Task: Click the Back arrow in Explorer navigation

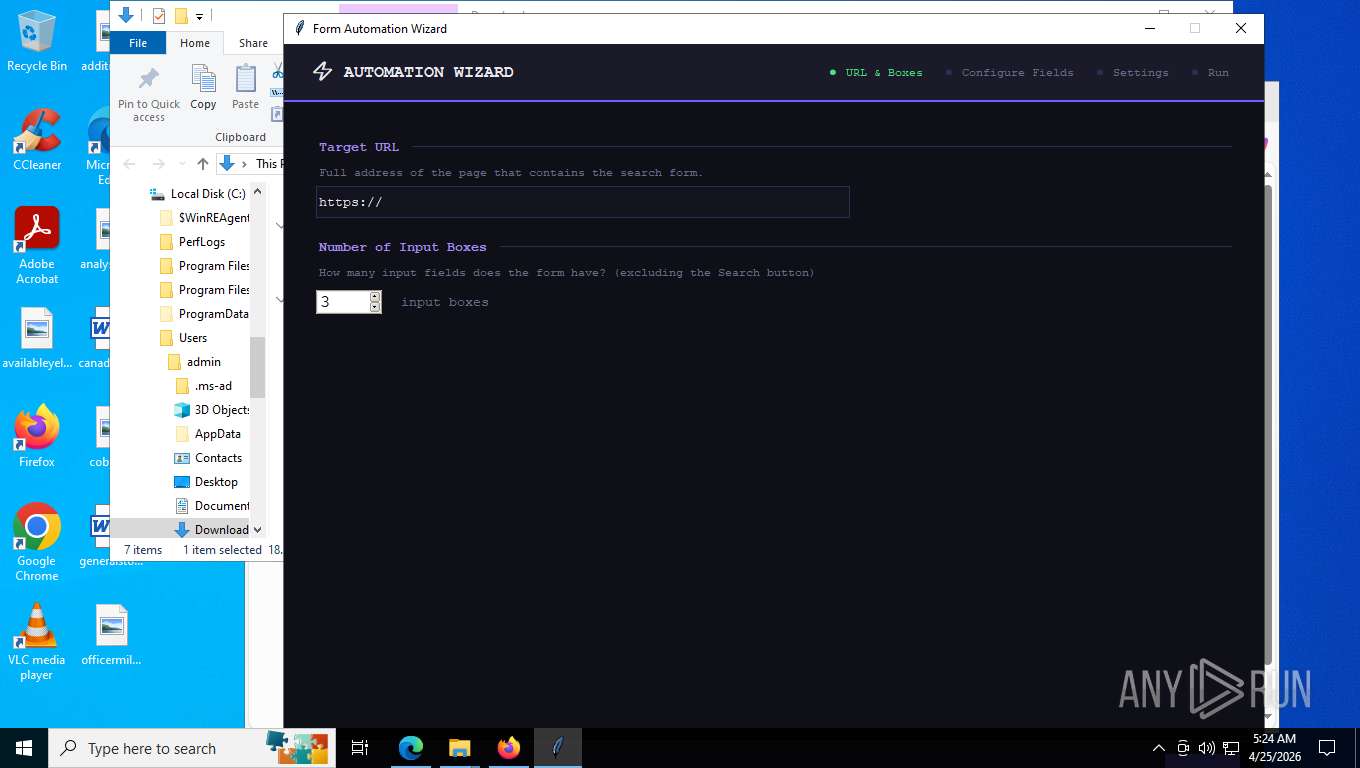Action: point(129,164)
